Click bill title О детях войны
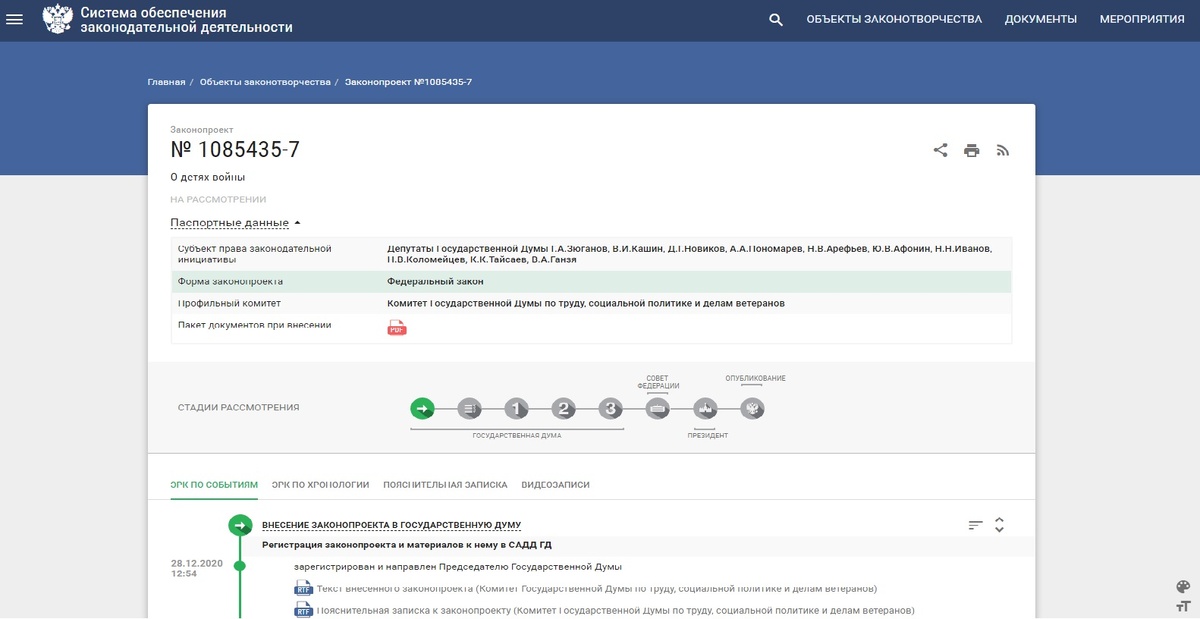Image resolution: width=1200 pixels, height=619 pixels. click(207, 177)
